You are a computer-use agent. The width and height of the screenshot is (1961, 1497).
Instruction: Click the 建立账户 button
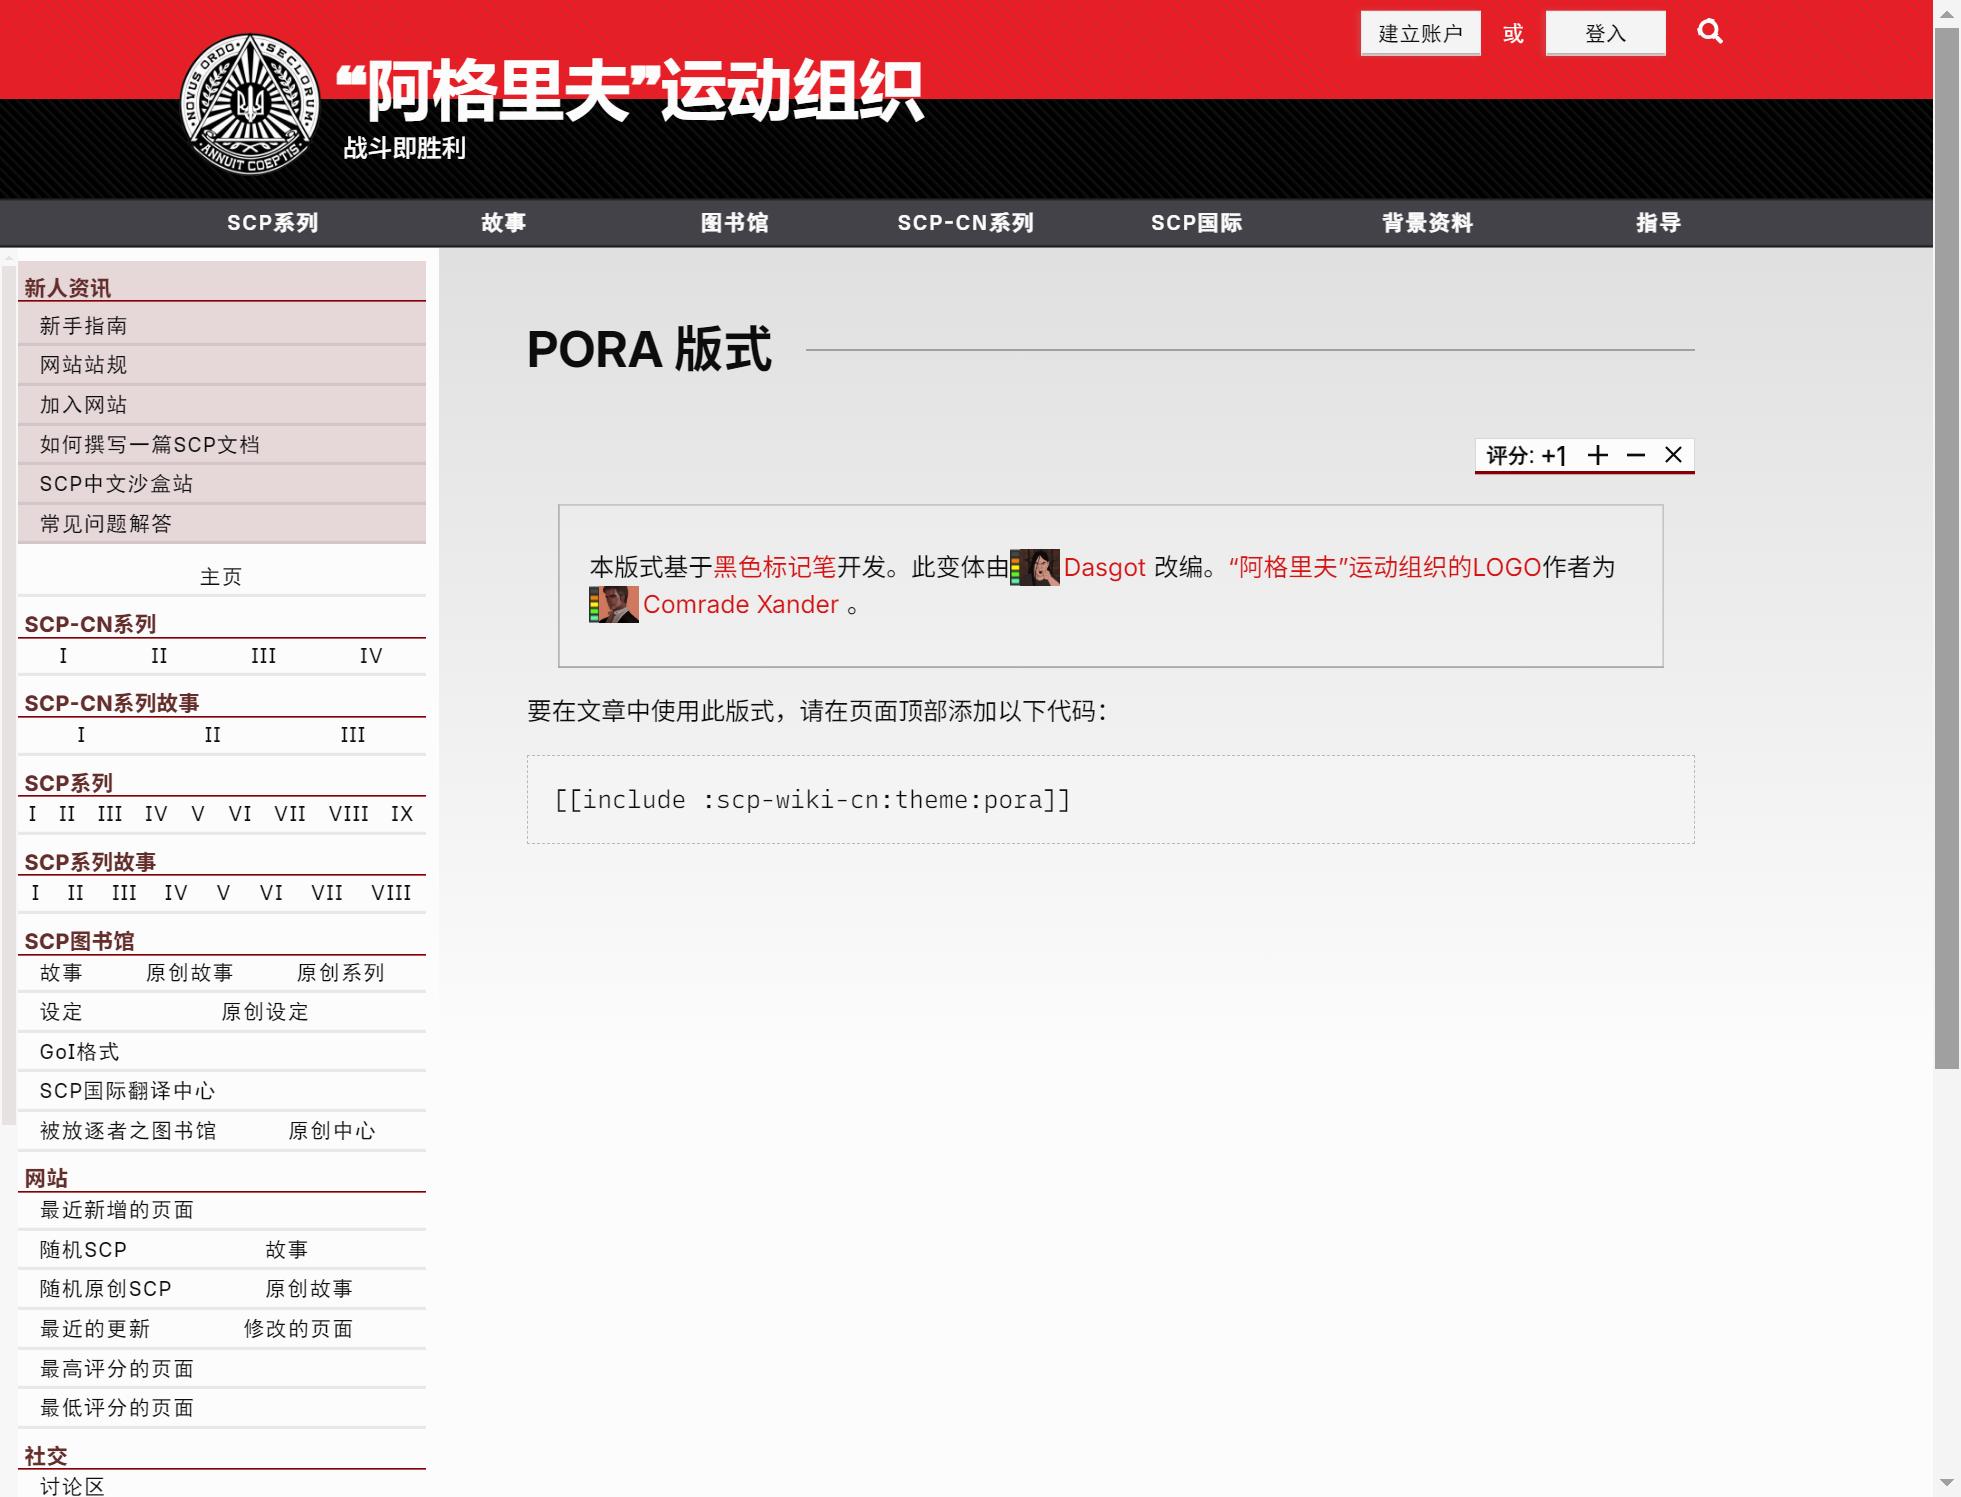pyautogui.click(x=1420, y=32)
